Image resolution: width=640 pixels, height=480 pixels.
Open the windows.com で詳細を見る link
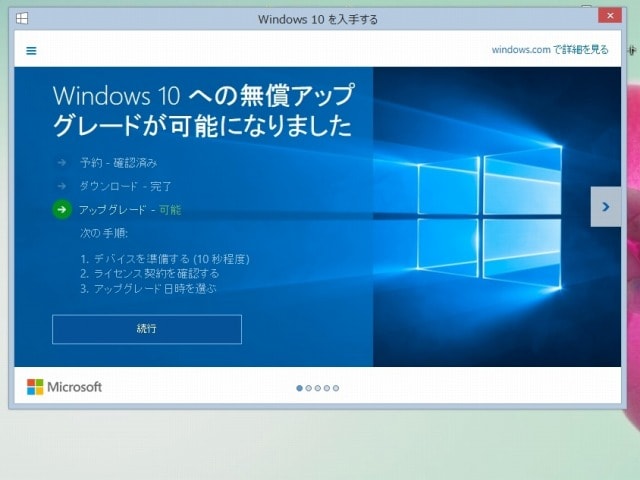point(549,49)
